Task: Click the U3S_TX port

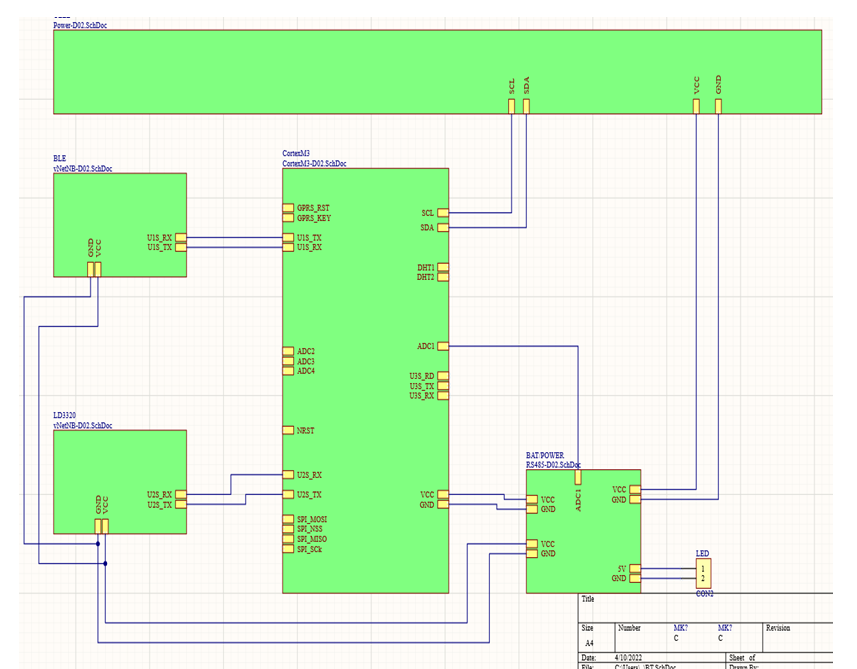Action: 443,385
